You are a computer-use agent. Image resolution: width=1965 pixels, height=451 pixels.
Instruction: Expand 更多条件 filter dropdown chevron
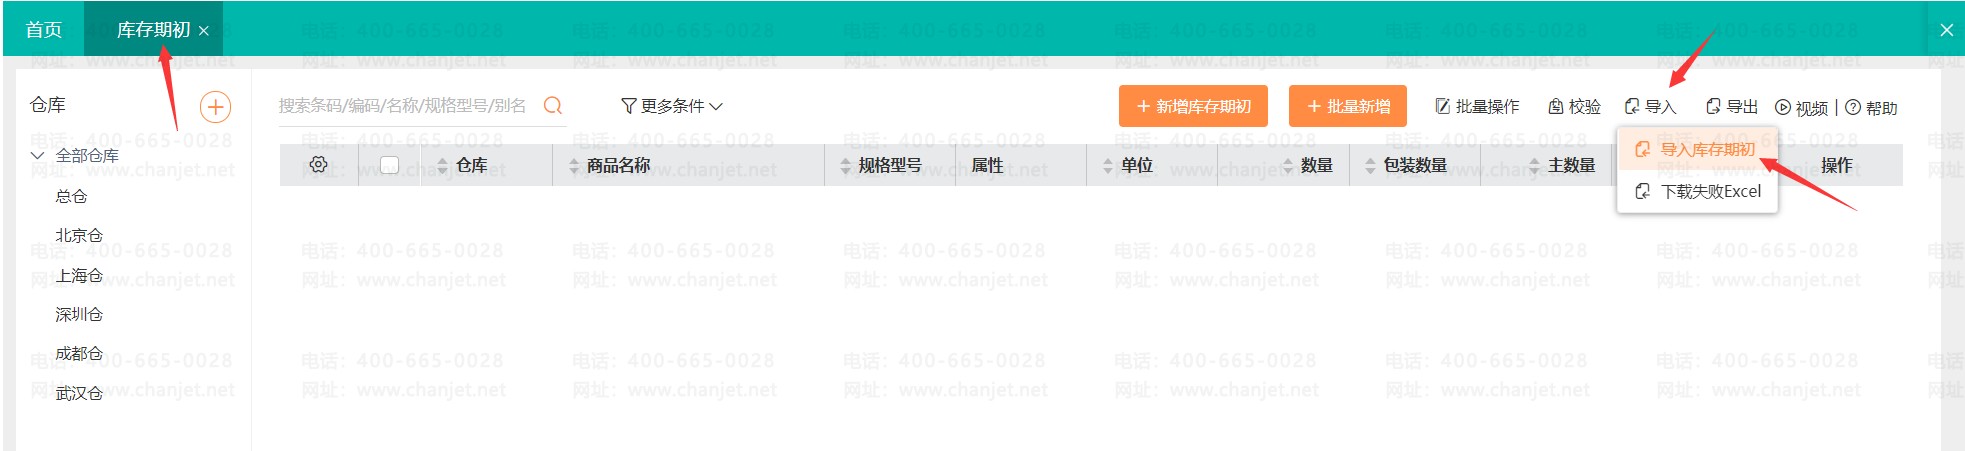coord(716,106)
